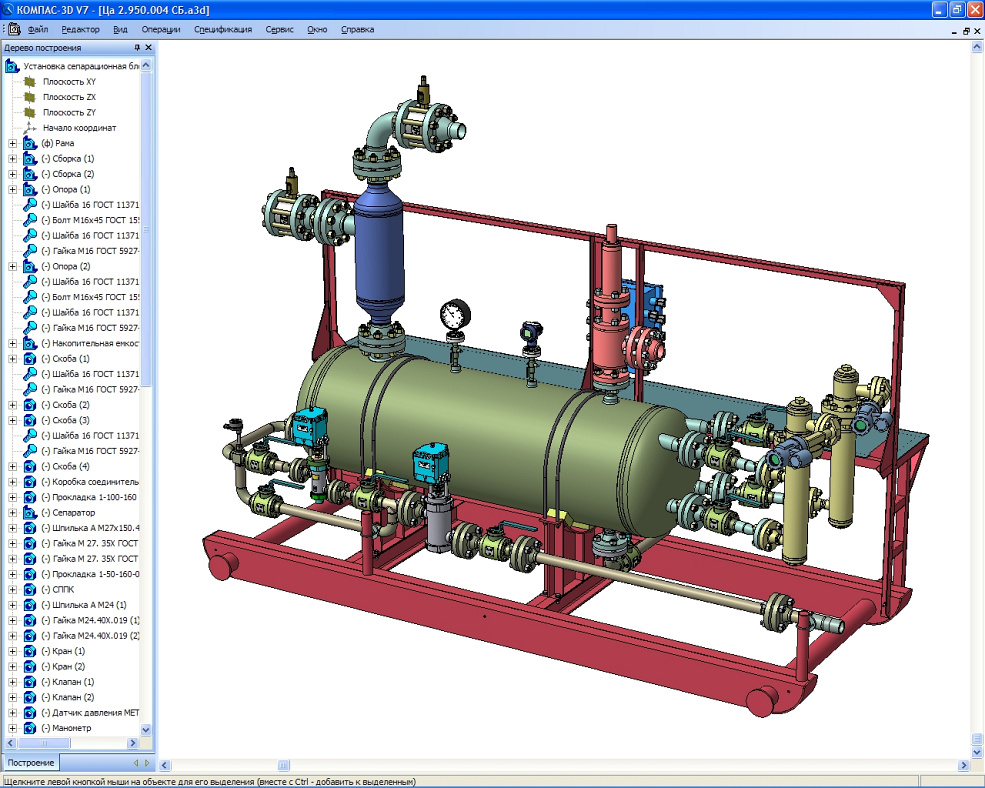Open the Спецификация menu
This screenshot has width=985, height=788.
223,29
